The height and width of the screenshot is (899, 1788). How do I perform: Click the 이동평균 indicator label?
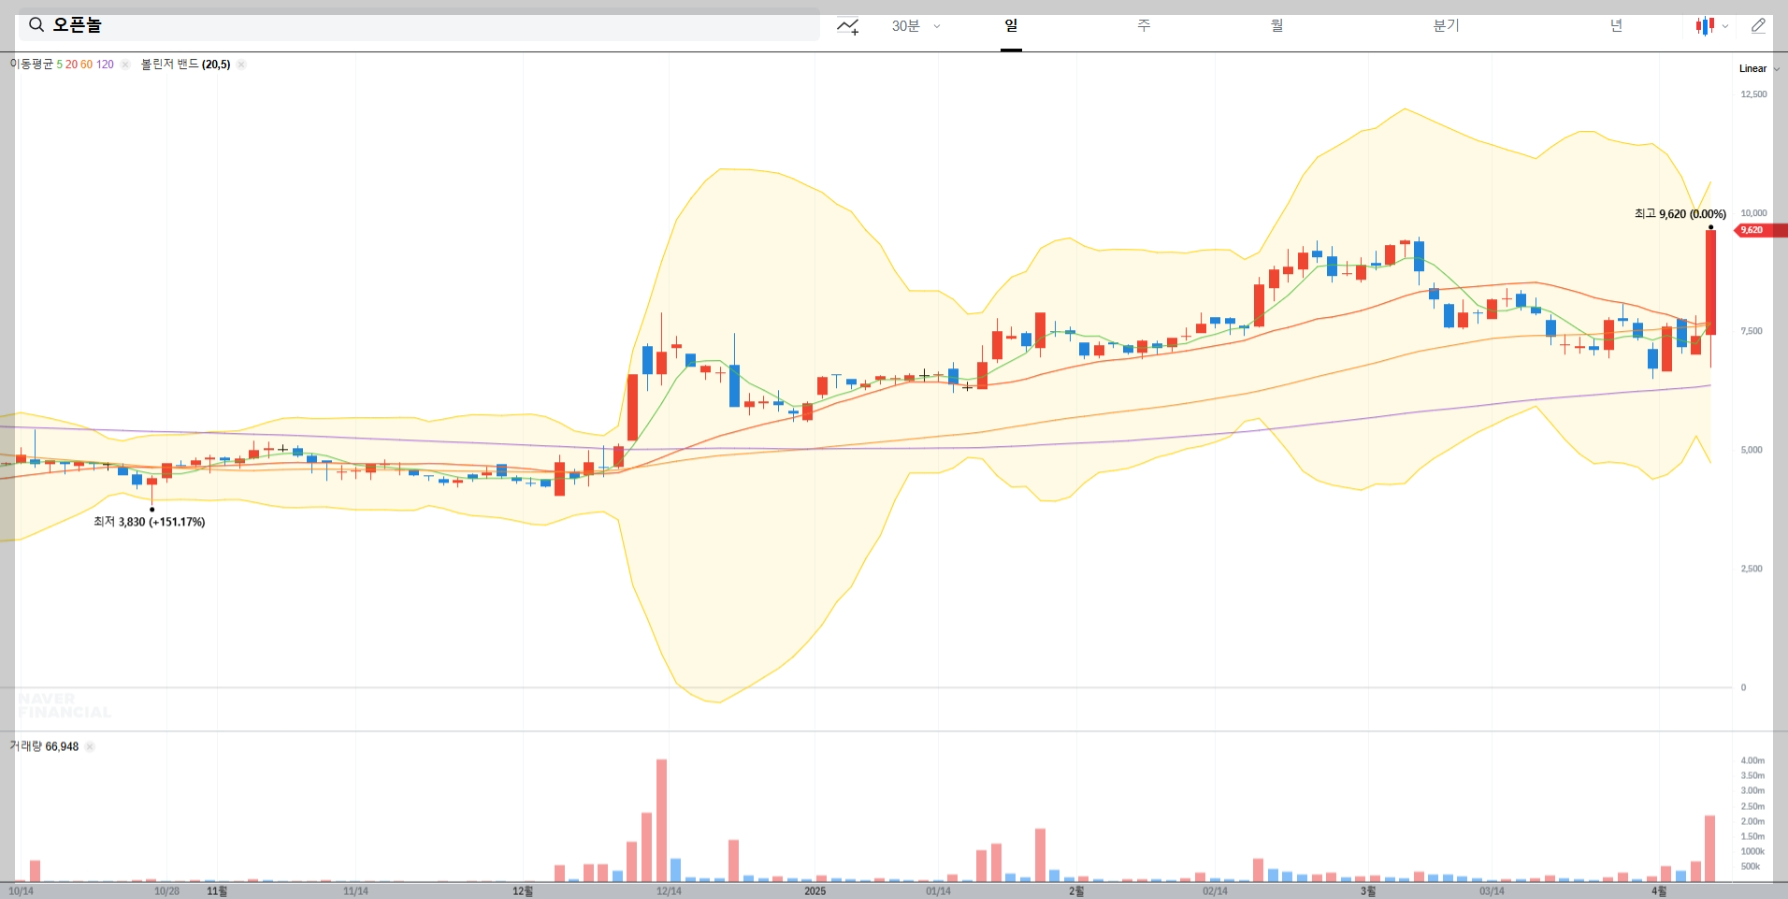(x=32, y=64)
